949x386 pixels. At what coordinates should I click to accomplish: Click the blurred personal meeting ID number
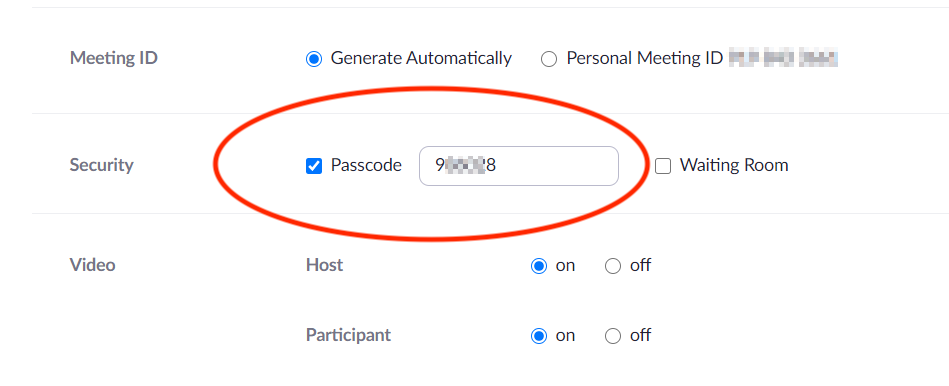[783, 59]
